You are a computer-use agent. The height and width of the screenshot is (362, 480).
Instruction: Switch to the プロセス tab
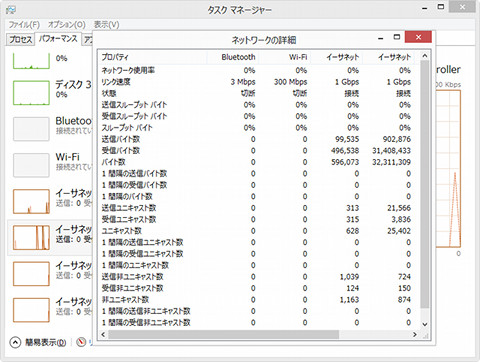click(x=21, y=39)
